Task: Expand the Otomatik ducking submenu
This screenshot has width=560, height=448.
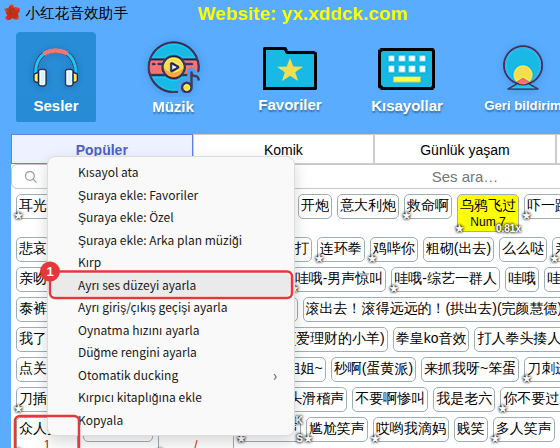Action: click(x=171, y=375)
